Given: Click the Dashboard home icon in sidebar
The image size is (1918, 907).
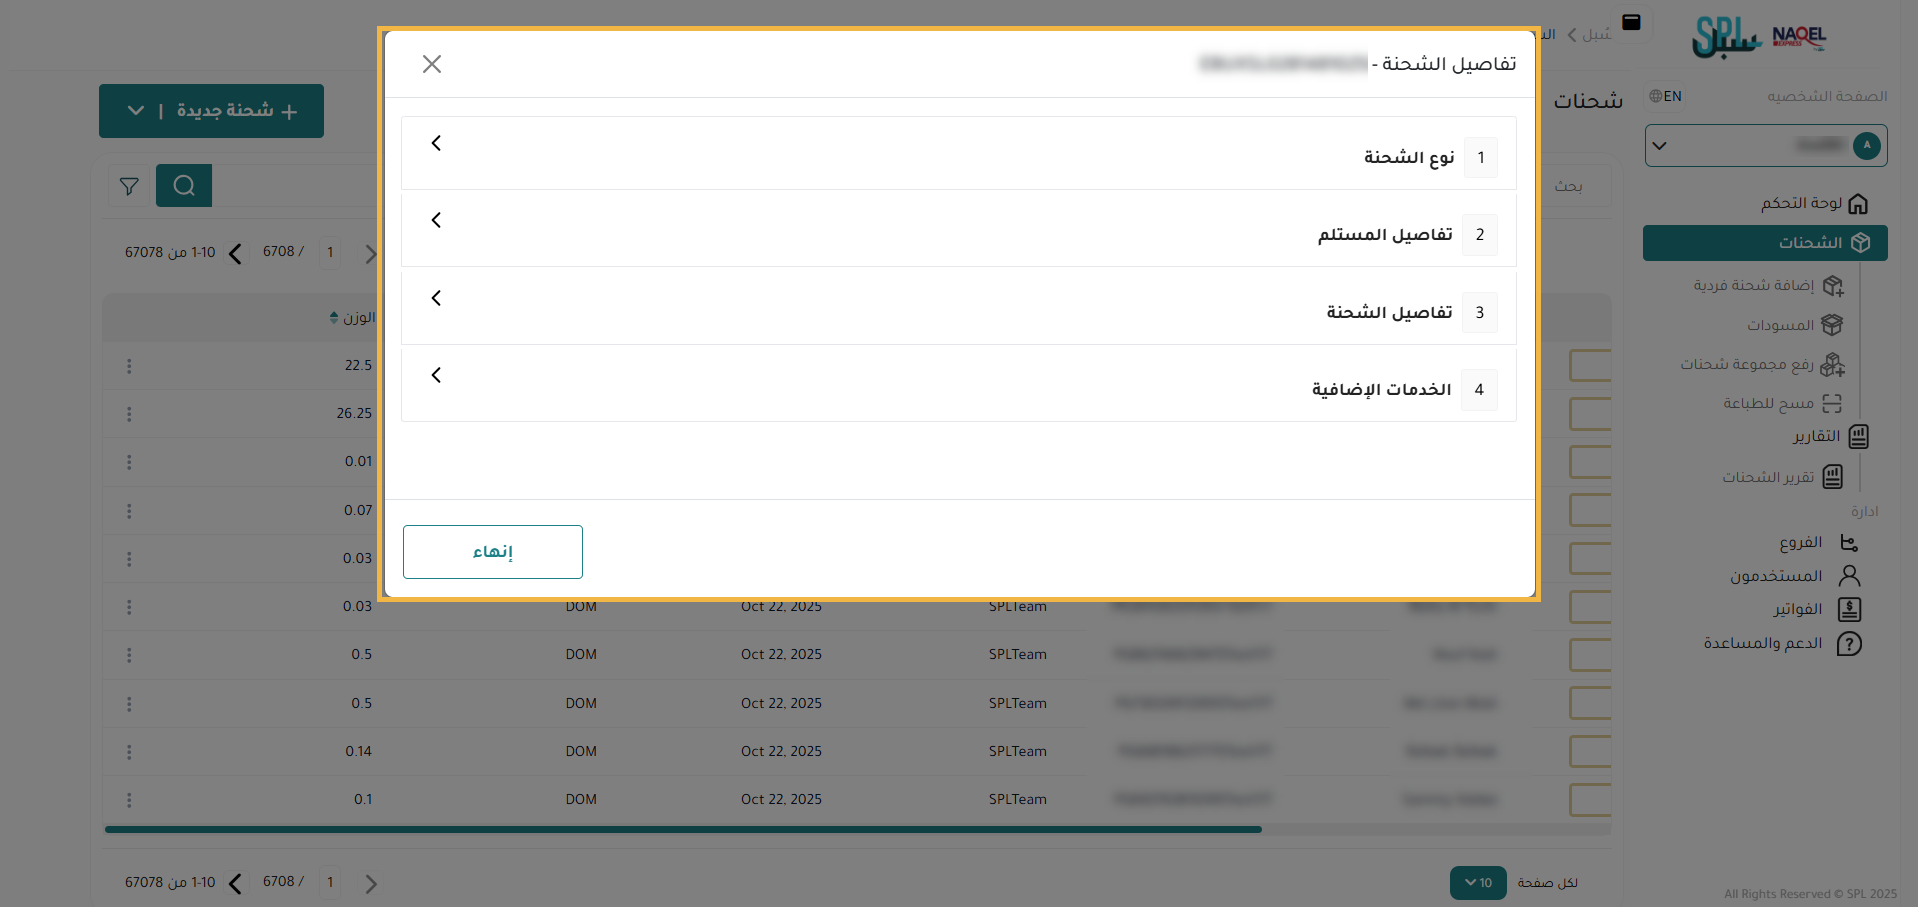Looking at the screenshot, I should [x=1858, y=204].
